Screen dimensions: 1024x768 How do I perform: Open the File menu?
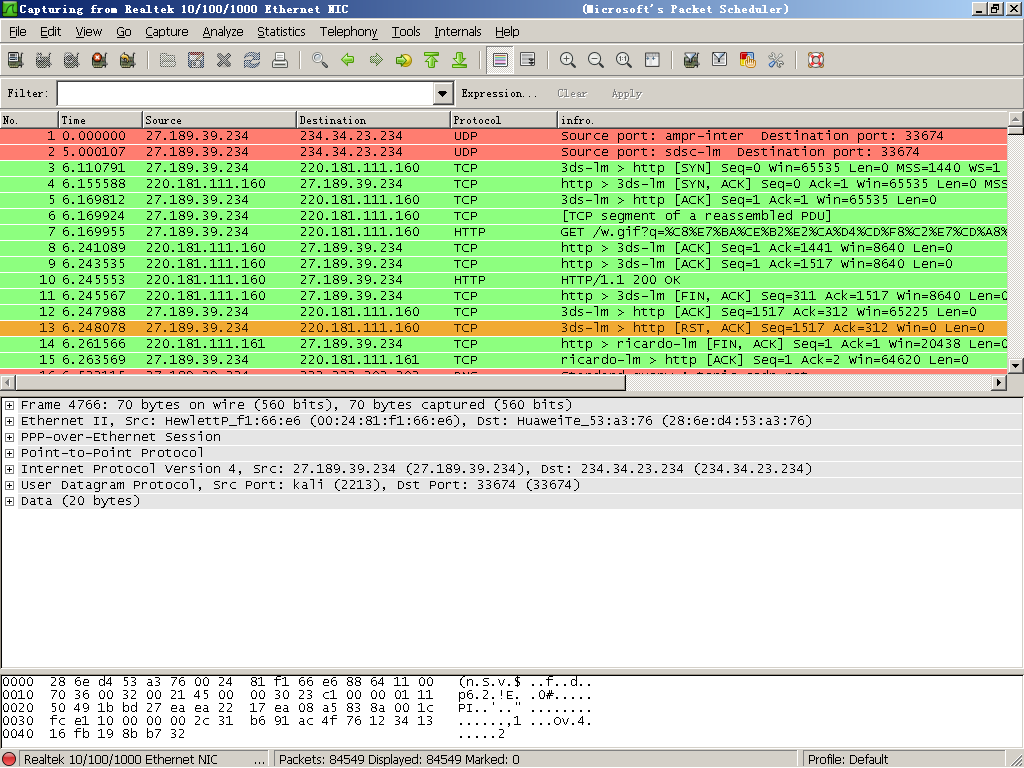coord(18,32)
